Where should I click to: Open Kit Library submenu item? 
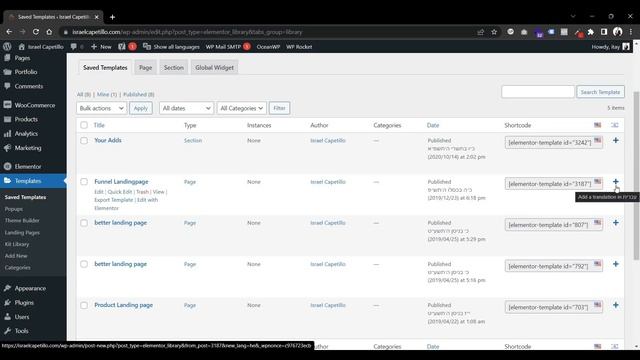pos(17,244)
